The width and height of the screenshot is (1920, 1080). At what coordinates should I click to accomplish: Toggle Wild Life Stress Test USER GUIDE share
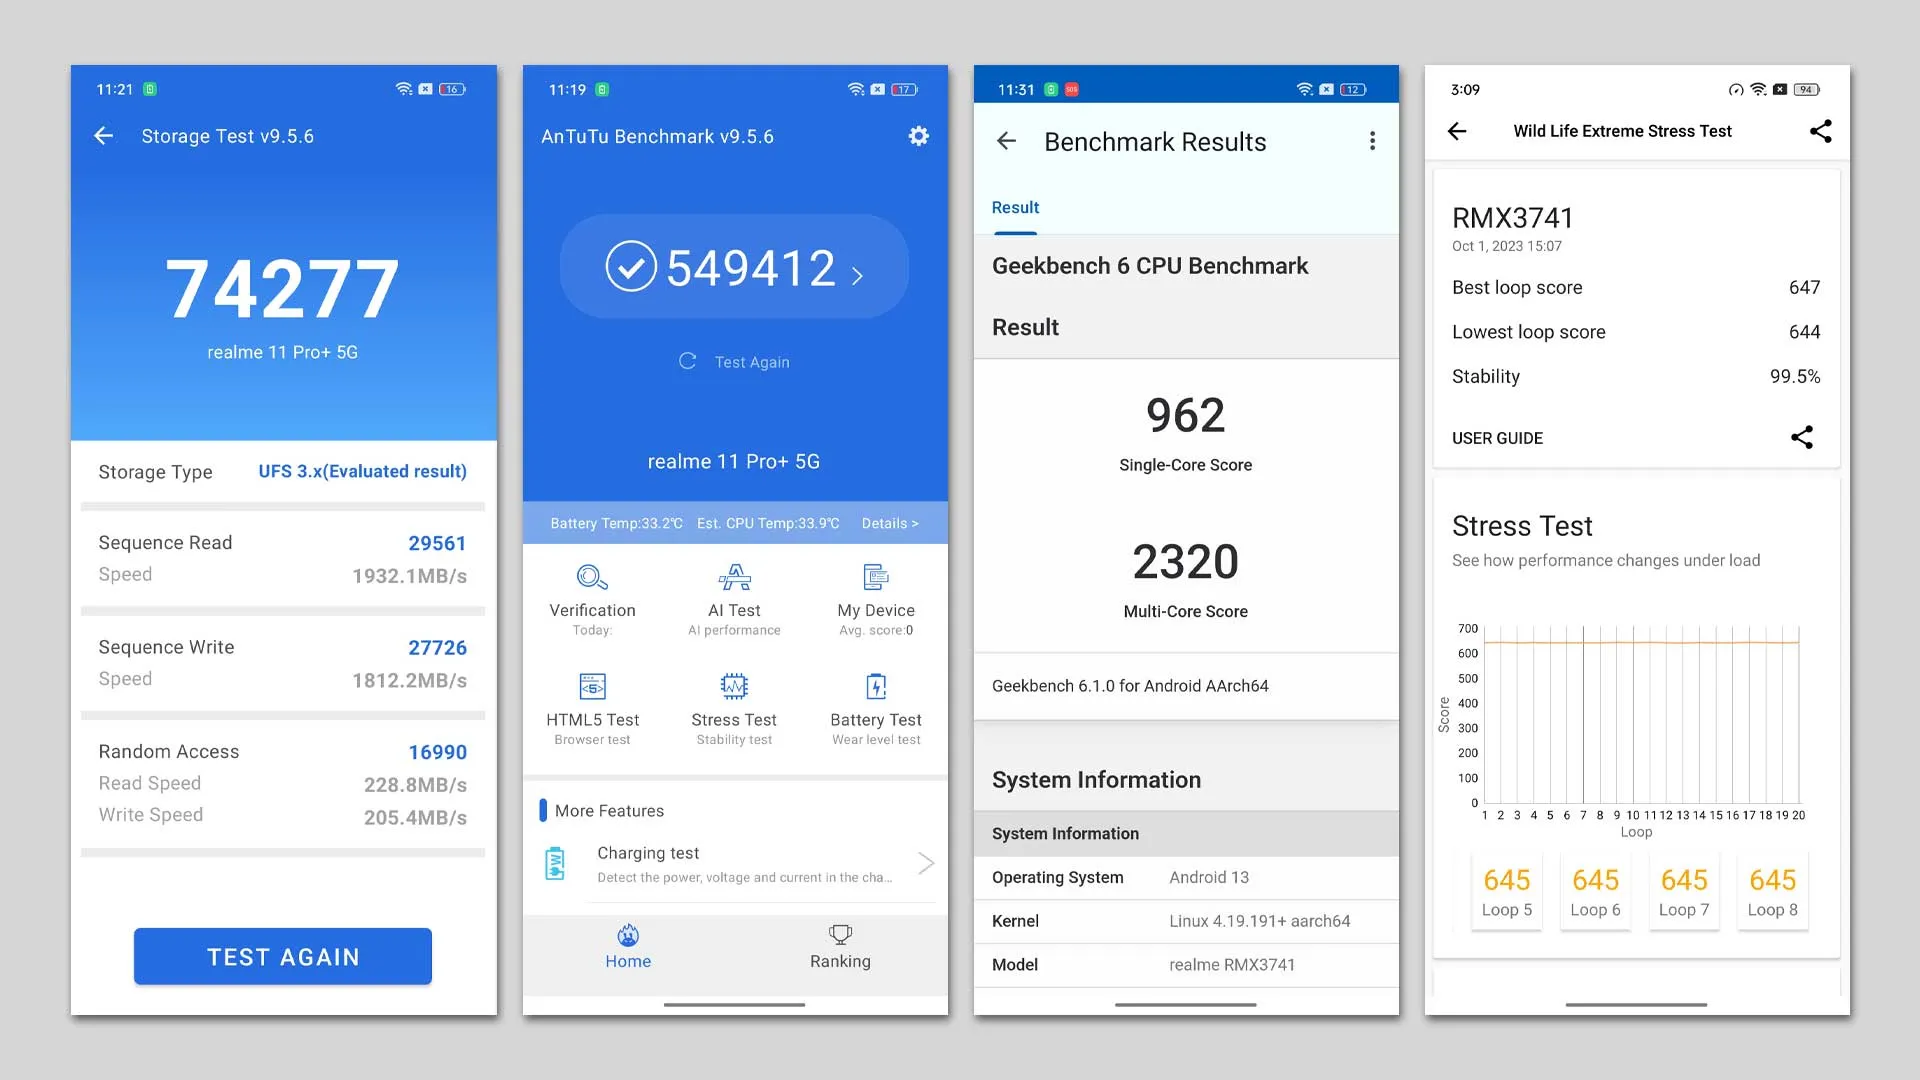[1799, 436]
